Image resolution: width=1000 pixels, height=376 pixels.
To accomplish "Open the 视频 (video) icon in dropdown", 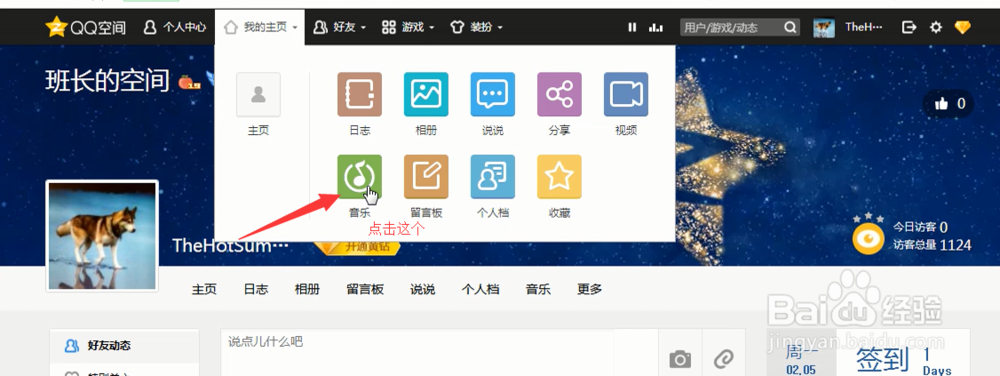I will coord(626,94).
